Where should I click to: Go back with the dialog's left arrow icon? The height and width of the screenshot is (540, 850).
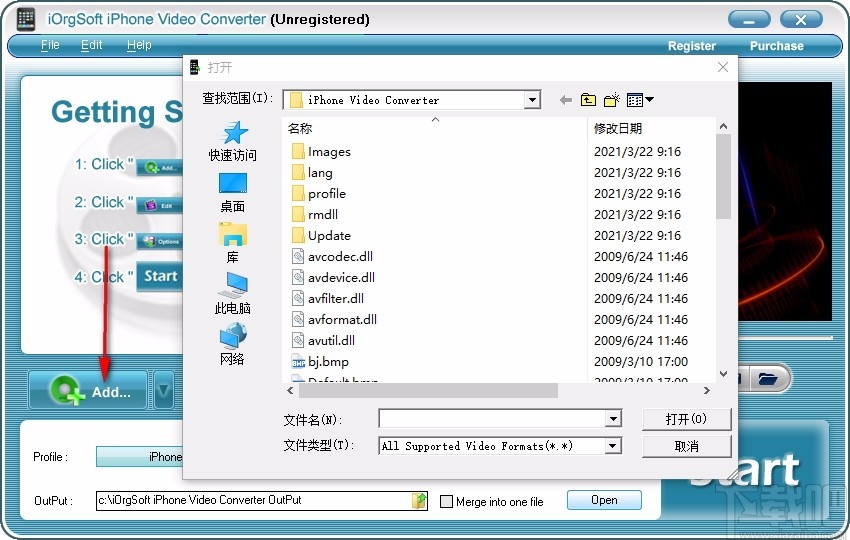click(x=565, y=100)
